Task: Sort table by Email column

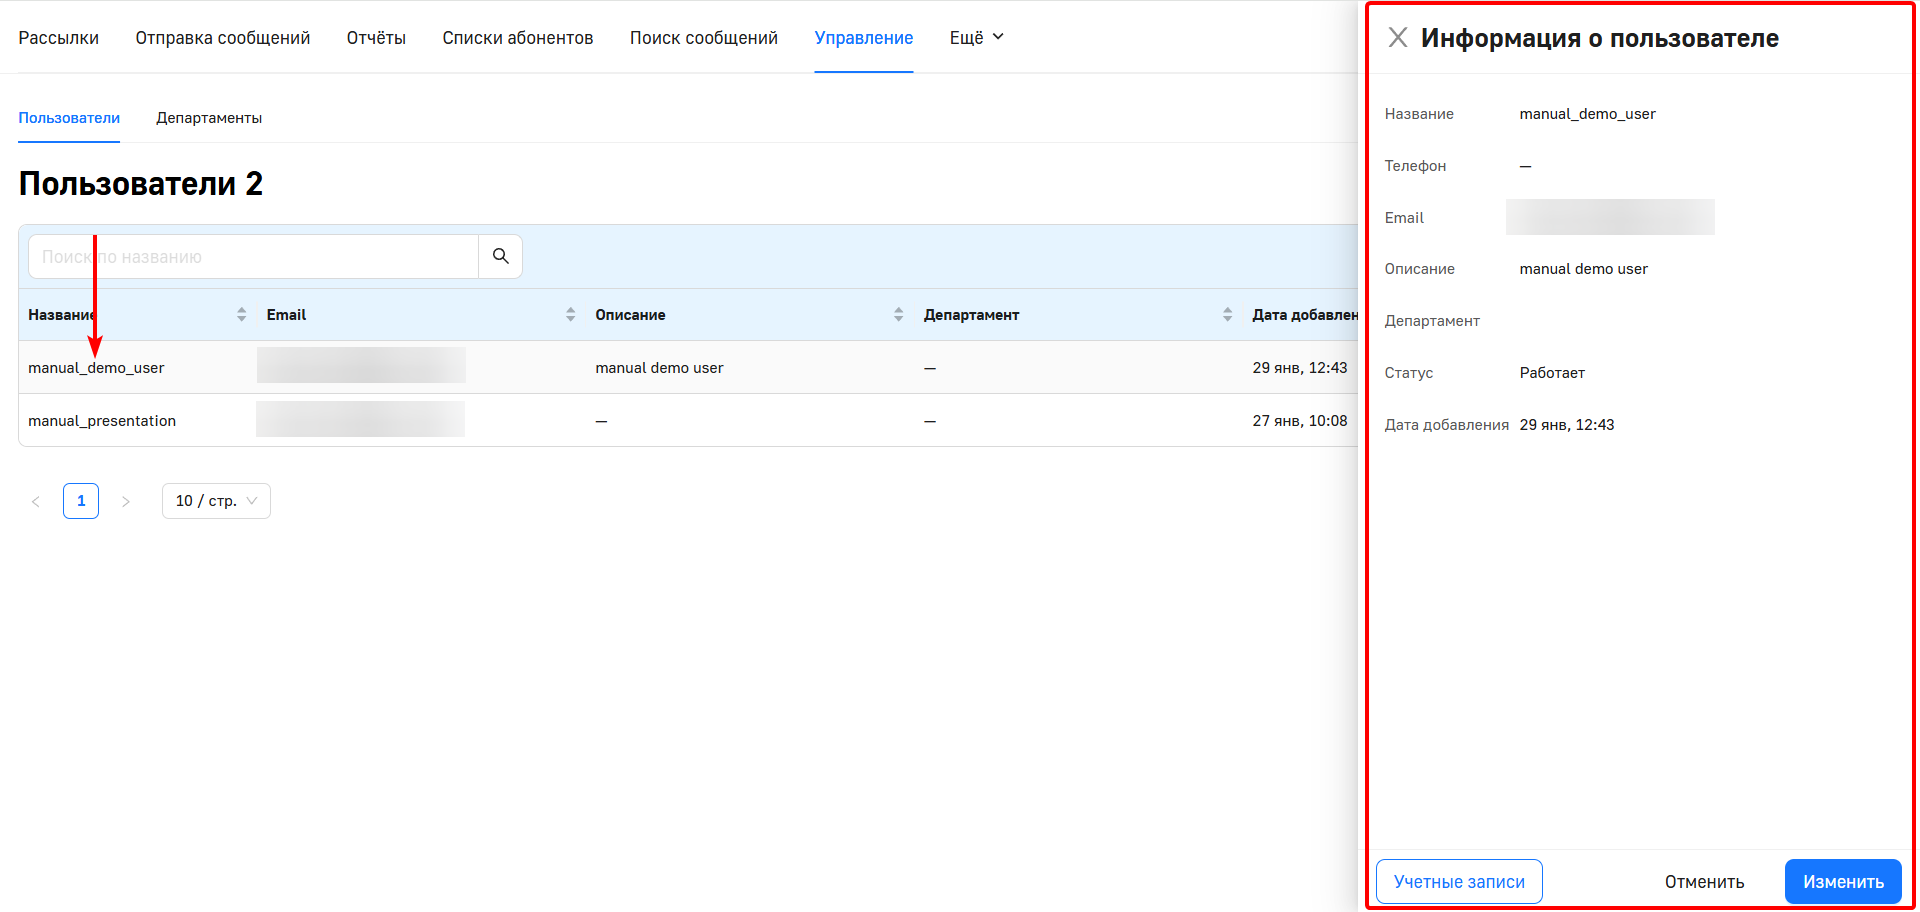Action: (570, 315)
